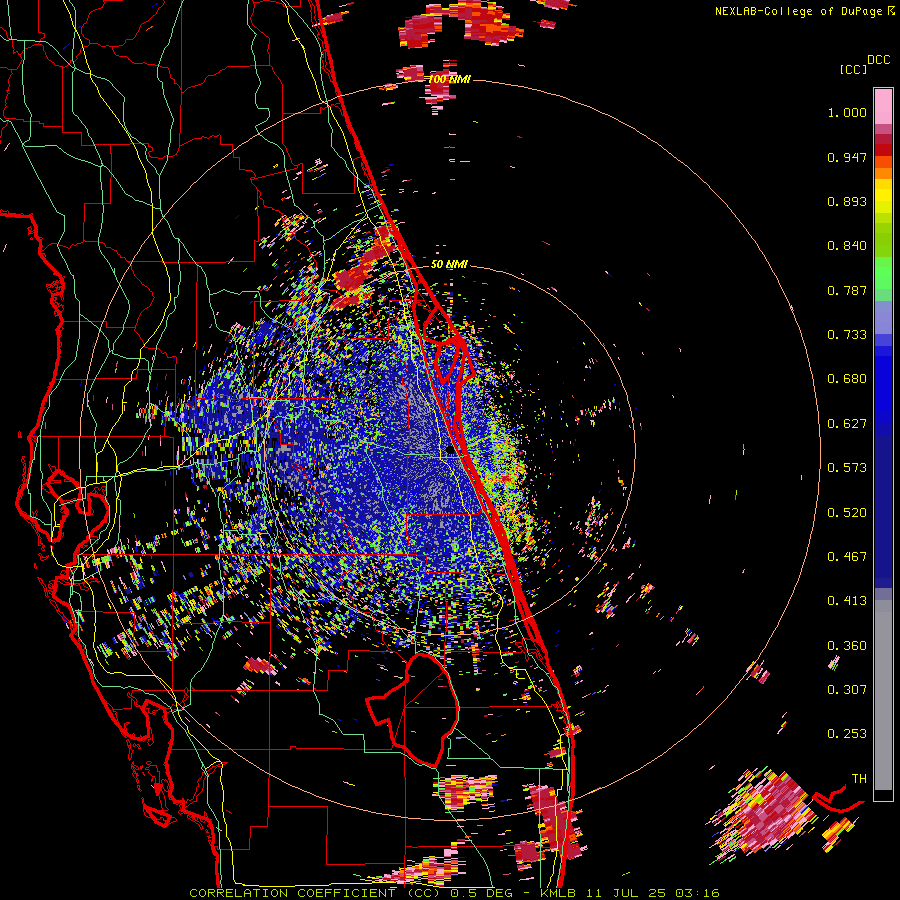900x900 pixels.
Task: Click the 0.627 scale value
Action: [x=847, y=424]
